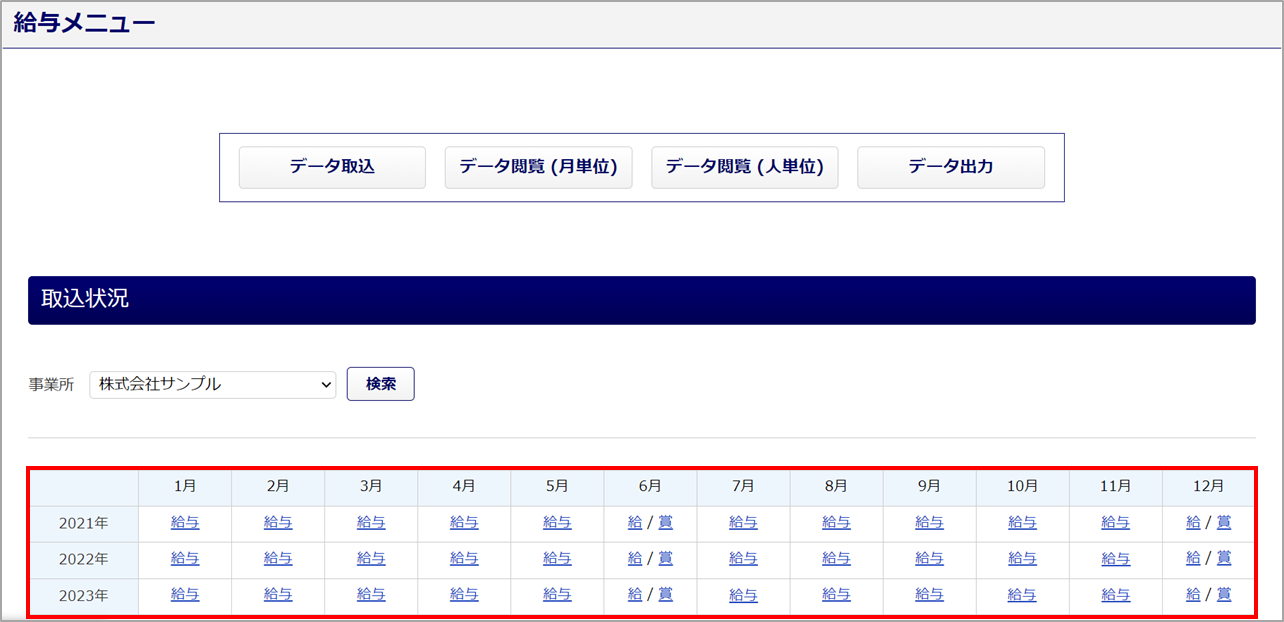This screenshot has width=1284, height=622.
Task: Click the データ出力 button
Action: [951, 167]
